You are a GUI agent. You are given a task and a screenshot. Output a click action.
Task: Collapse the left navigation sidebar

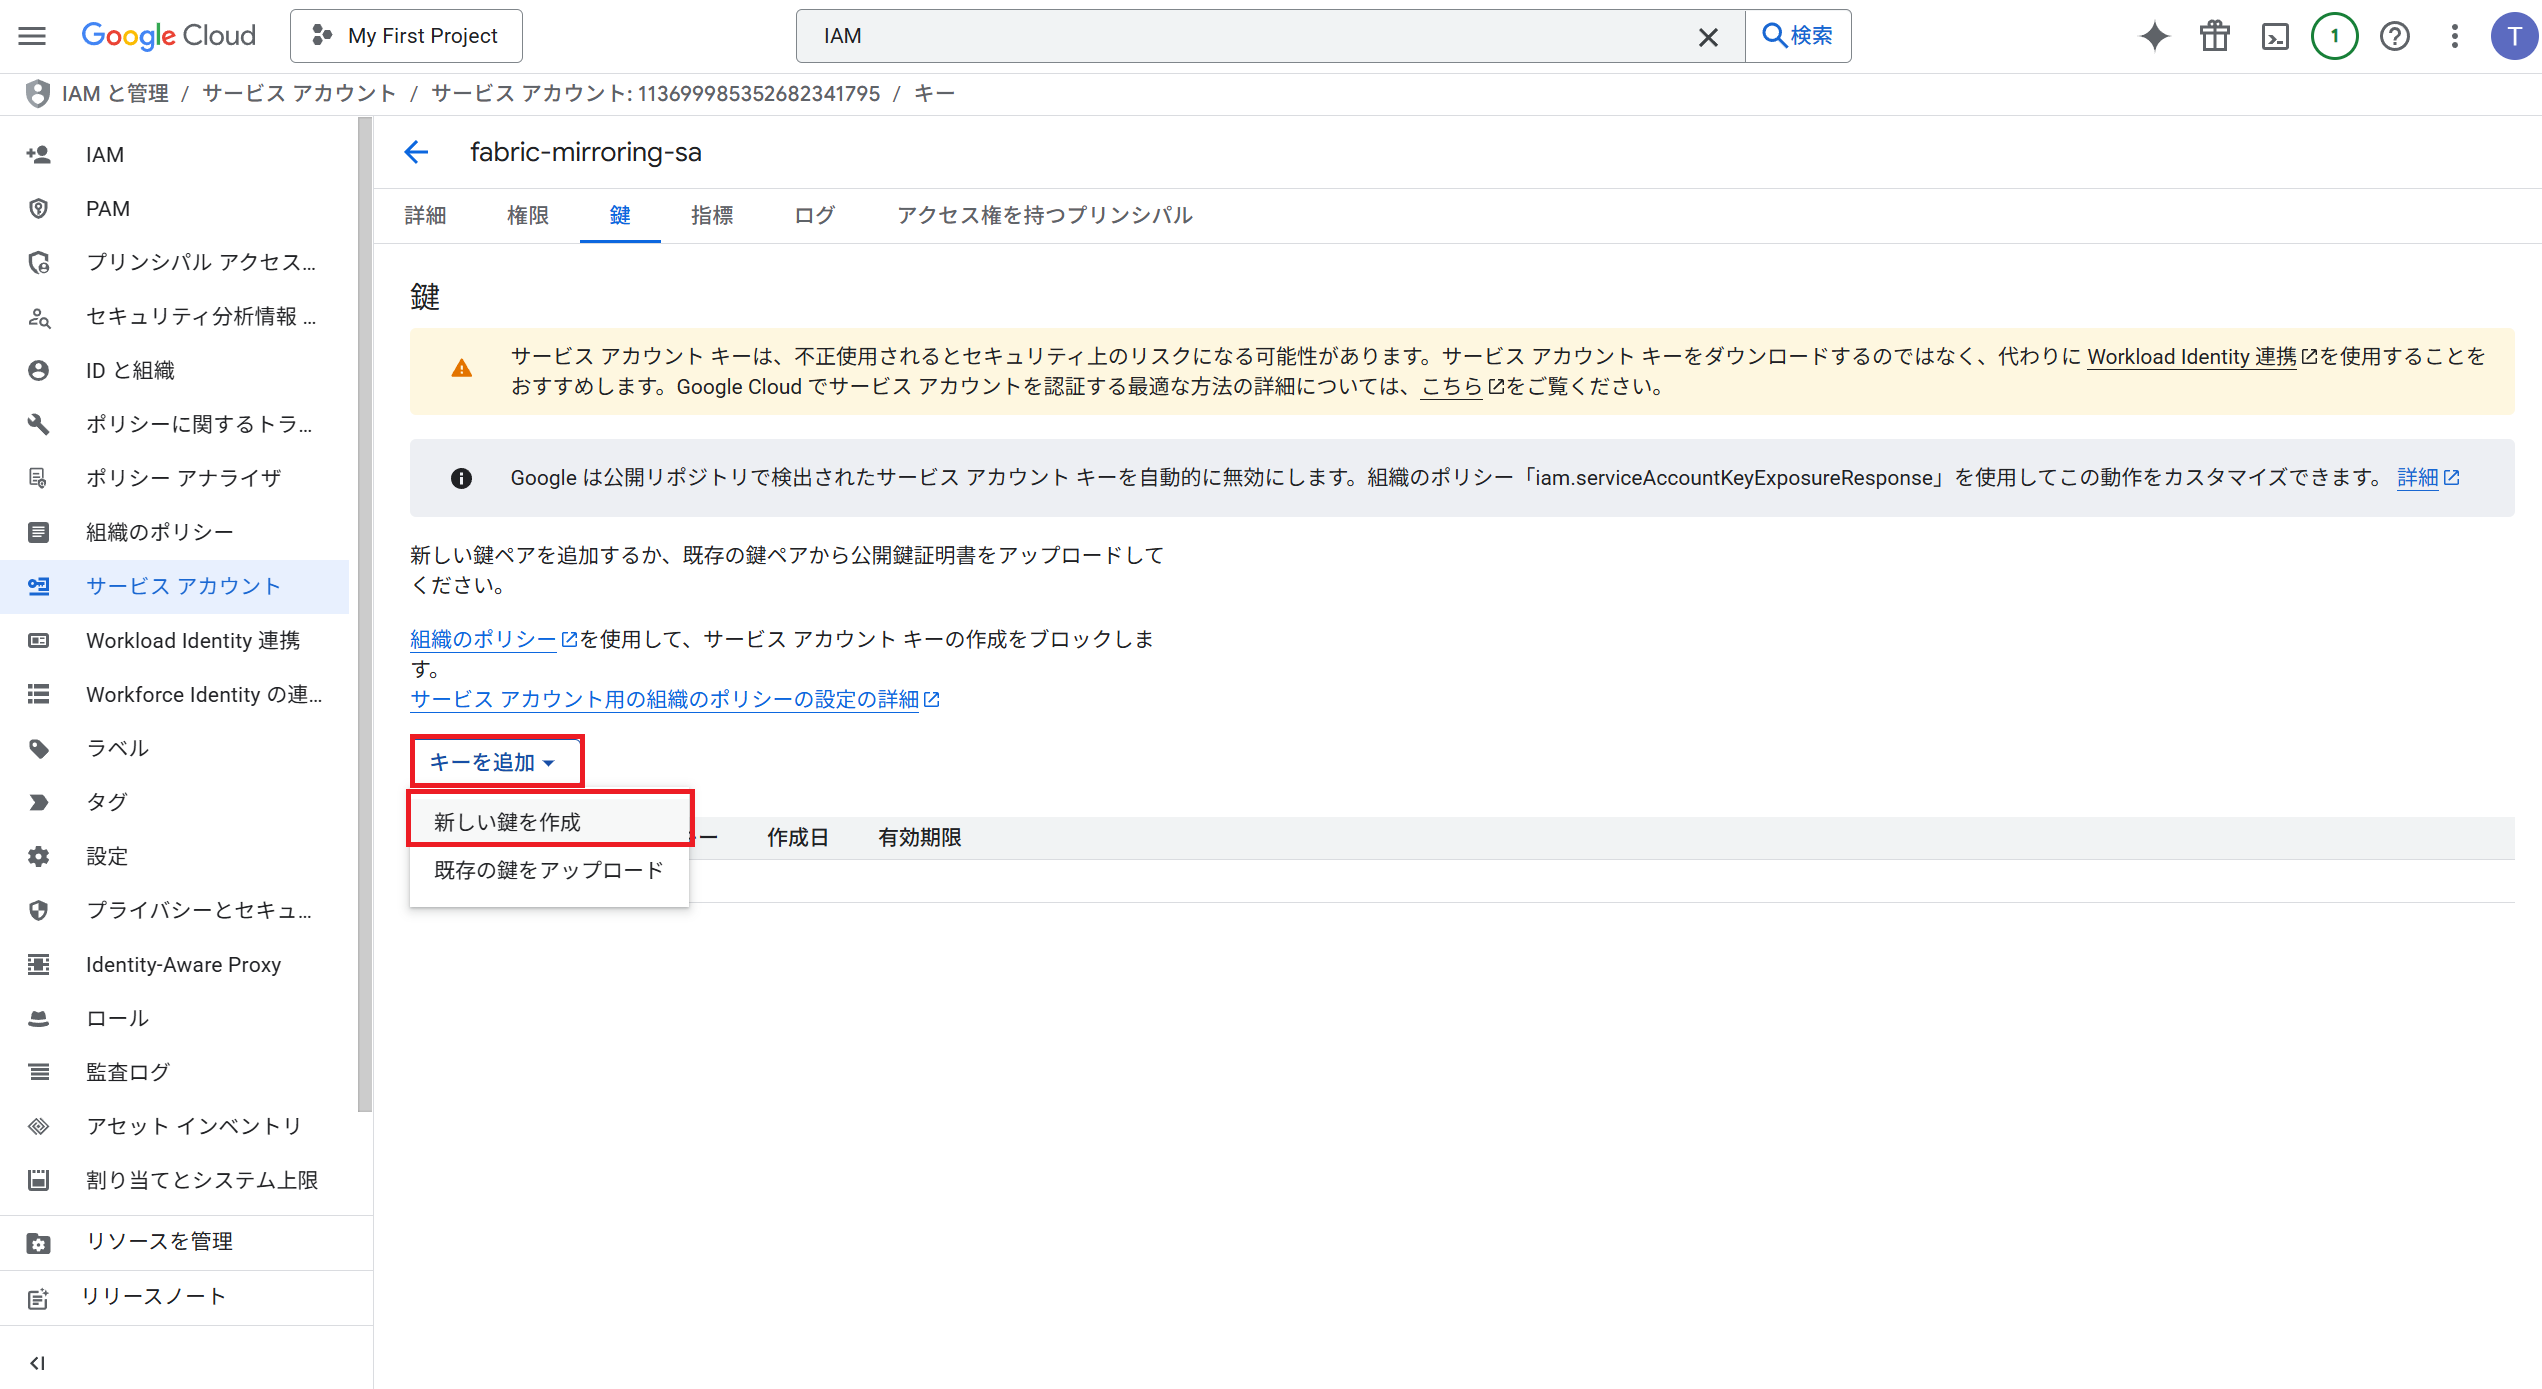click(37, 1362)
